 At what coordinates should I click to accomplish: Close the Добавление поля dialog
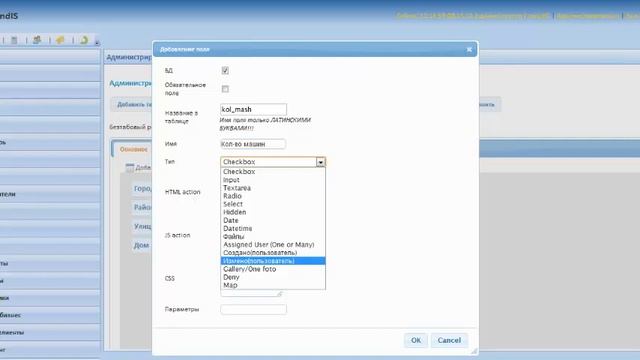(x=469, y=49)
